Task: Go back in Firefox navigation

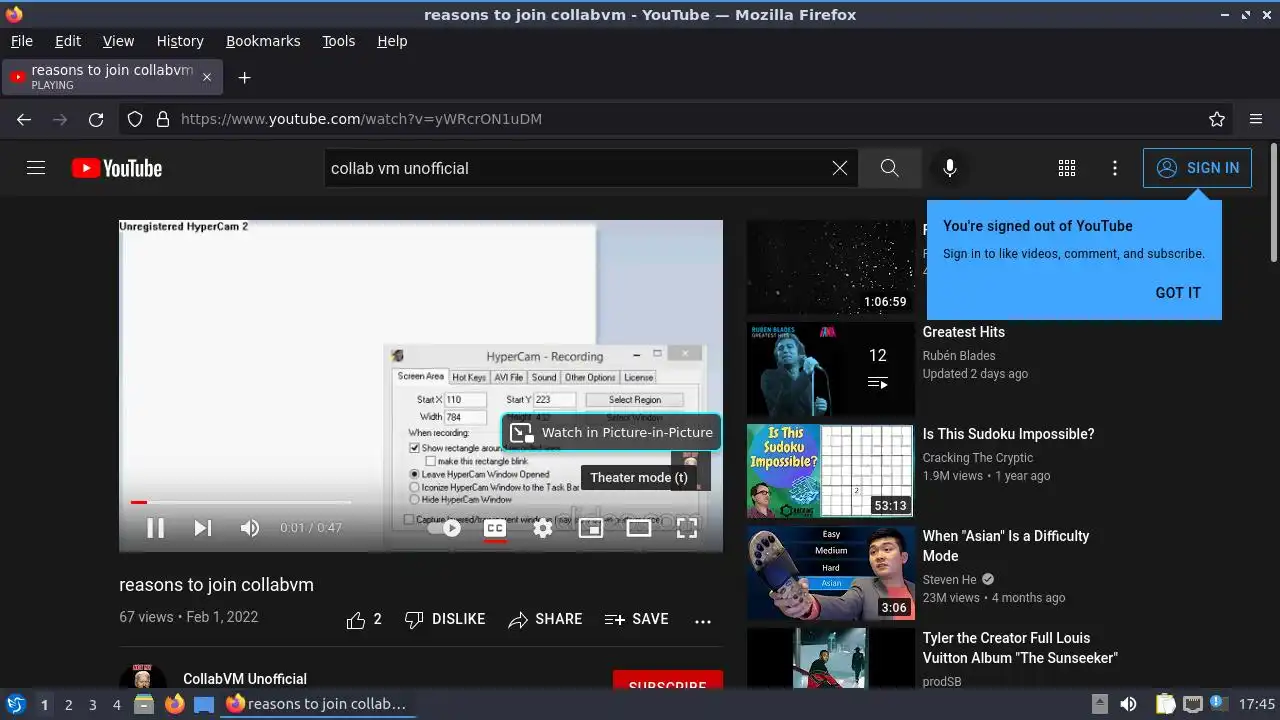Action: point(24,119)
